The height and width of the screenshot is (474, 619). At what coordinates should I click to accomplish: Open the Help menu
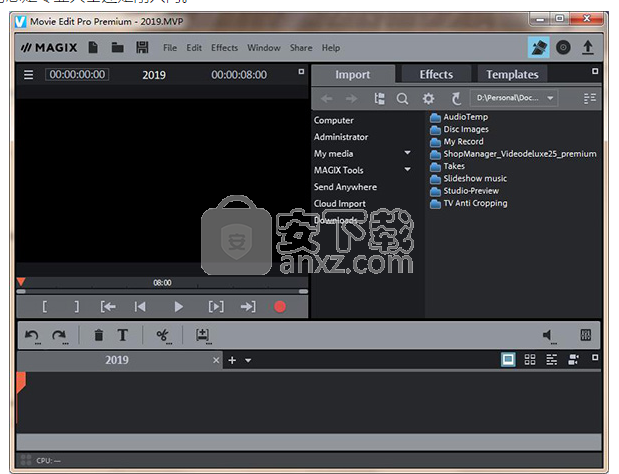click(330, 48)
